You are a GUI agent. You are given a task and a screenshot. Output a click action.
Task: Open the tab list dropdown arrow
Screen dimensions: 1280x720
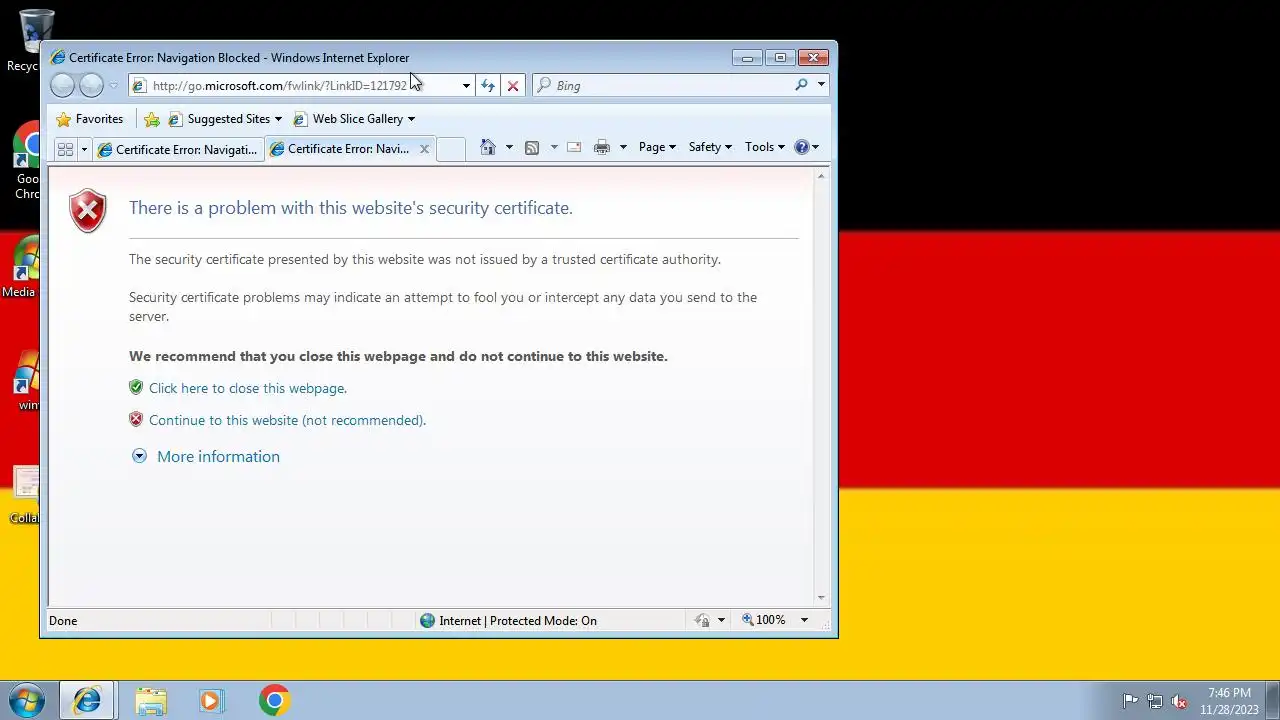click(84, 149)
